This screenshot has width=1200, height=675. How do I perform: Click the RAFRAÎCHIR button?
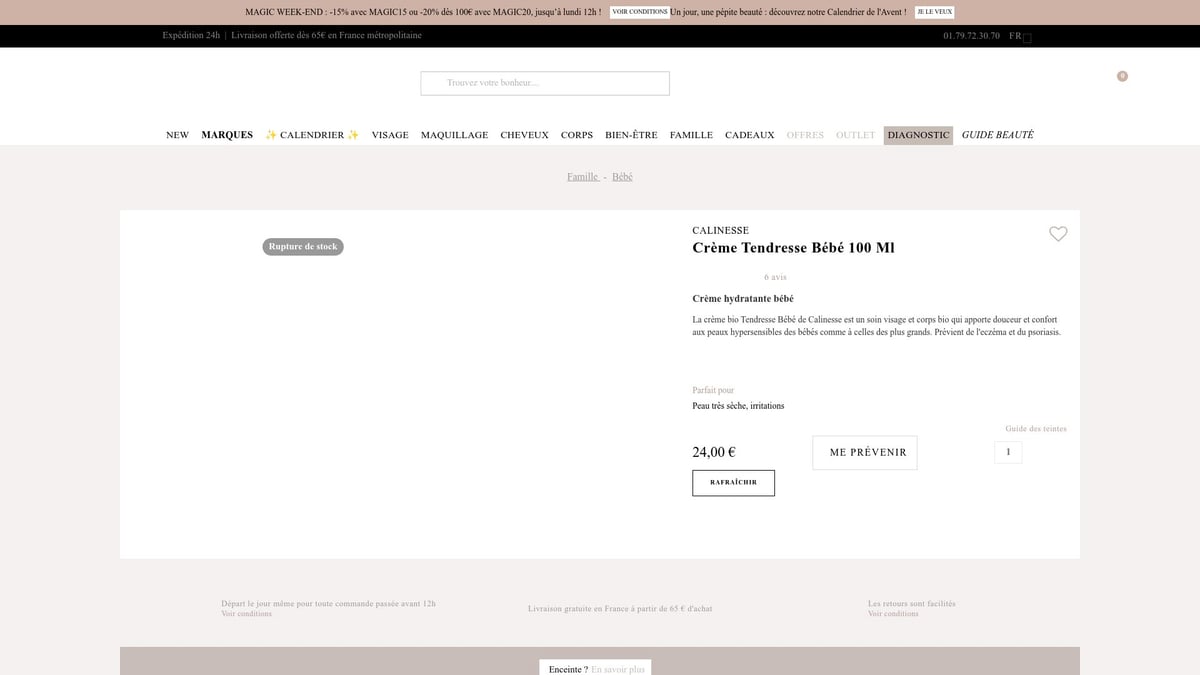(733, 483)
